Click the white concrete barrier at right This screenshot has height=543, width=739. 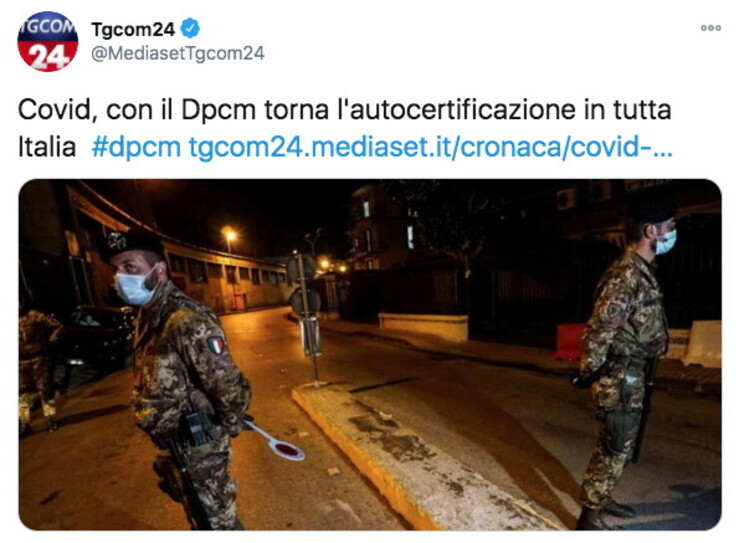[704, 343]
